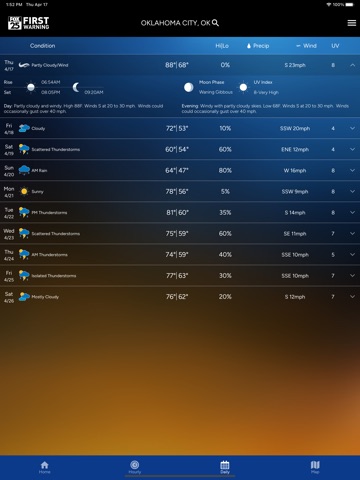
Task: Tap the thunderstorm icon for Tue 4/22
Action: pyautogui.click(x=24, y=212)
